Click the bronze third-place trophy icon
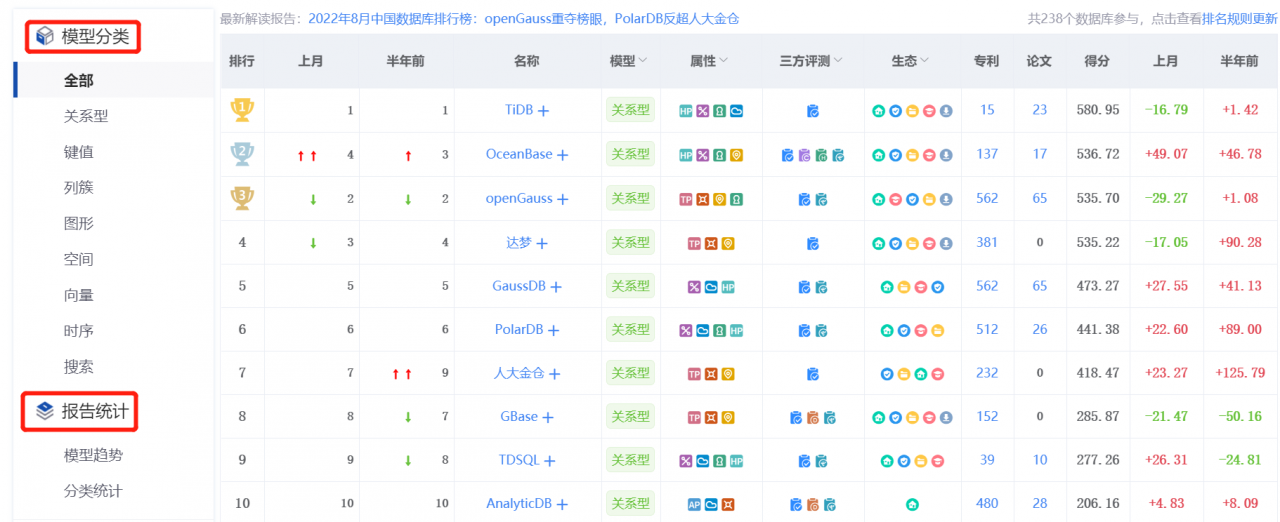Image resolution: width=1280 pixels, height=522 pixels. pos(242,197)
